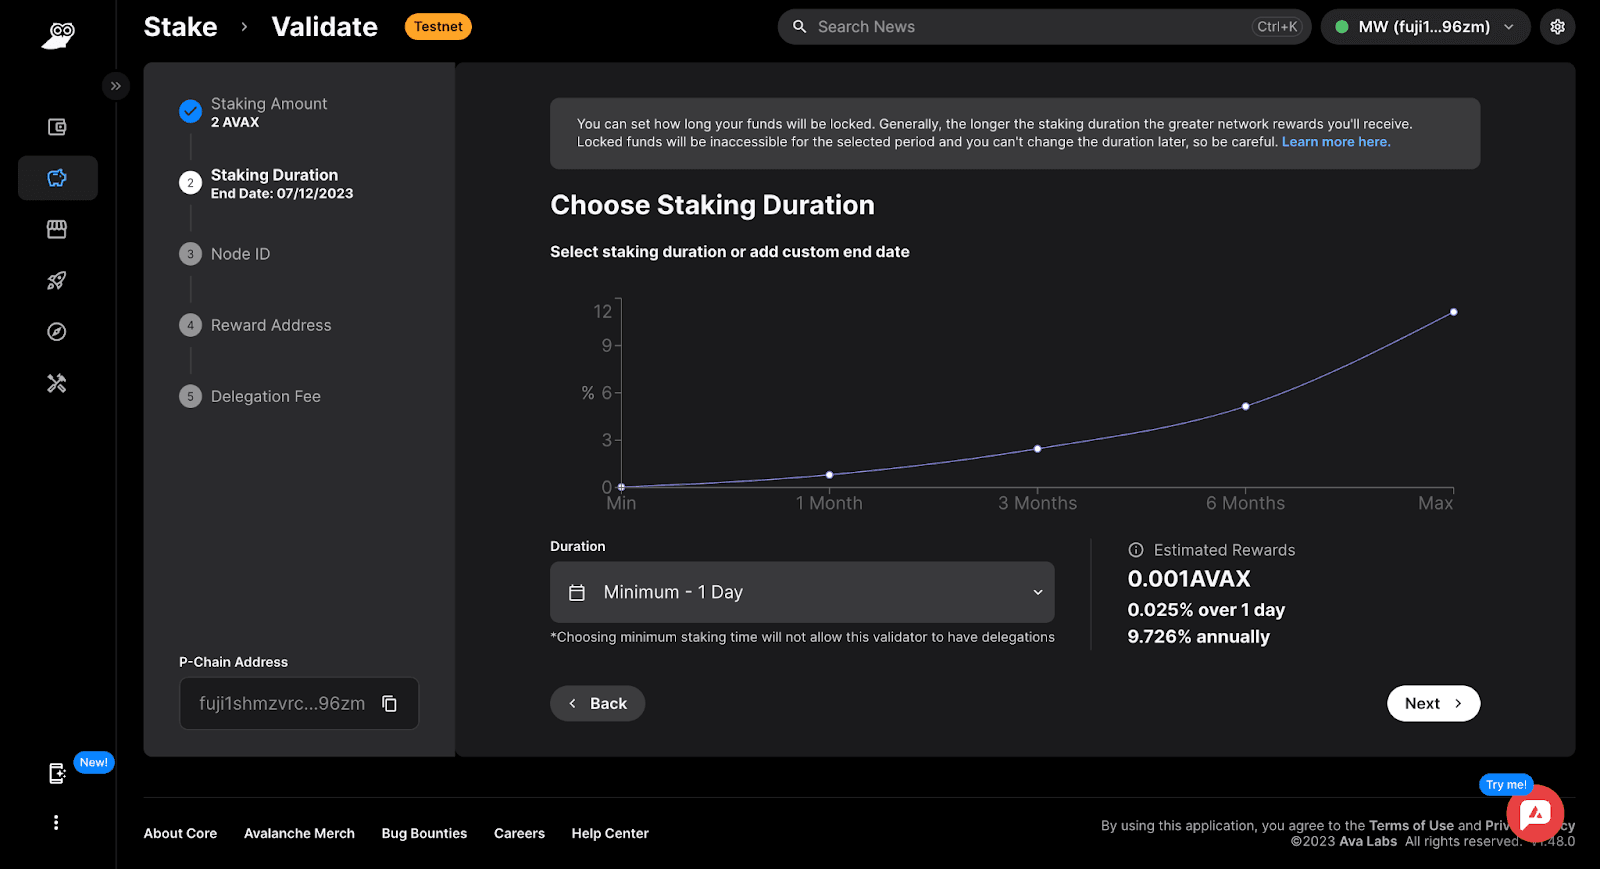The height and width of the screenshot is (869, 1600).
Task: Open the three-dot more menu in sidebar
Action: [x=56, y=822]
